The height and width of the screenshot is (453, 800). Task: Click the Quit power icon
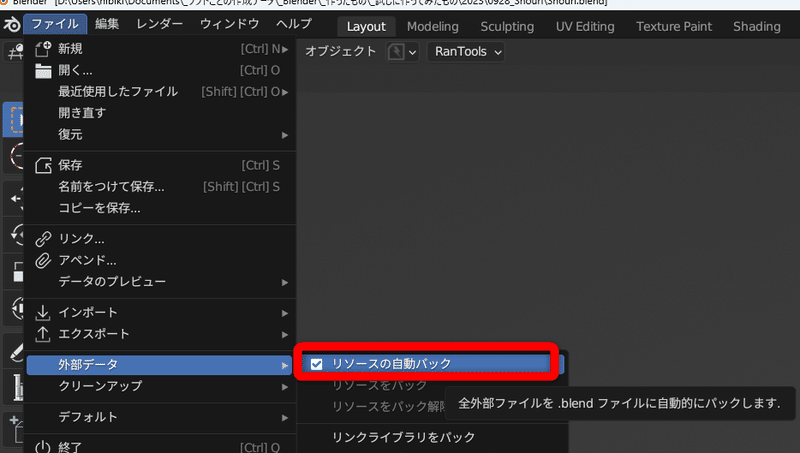(43, 447)
